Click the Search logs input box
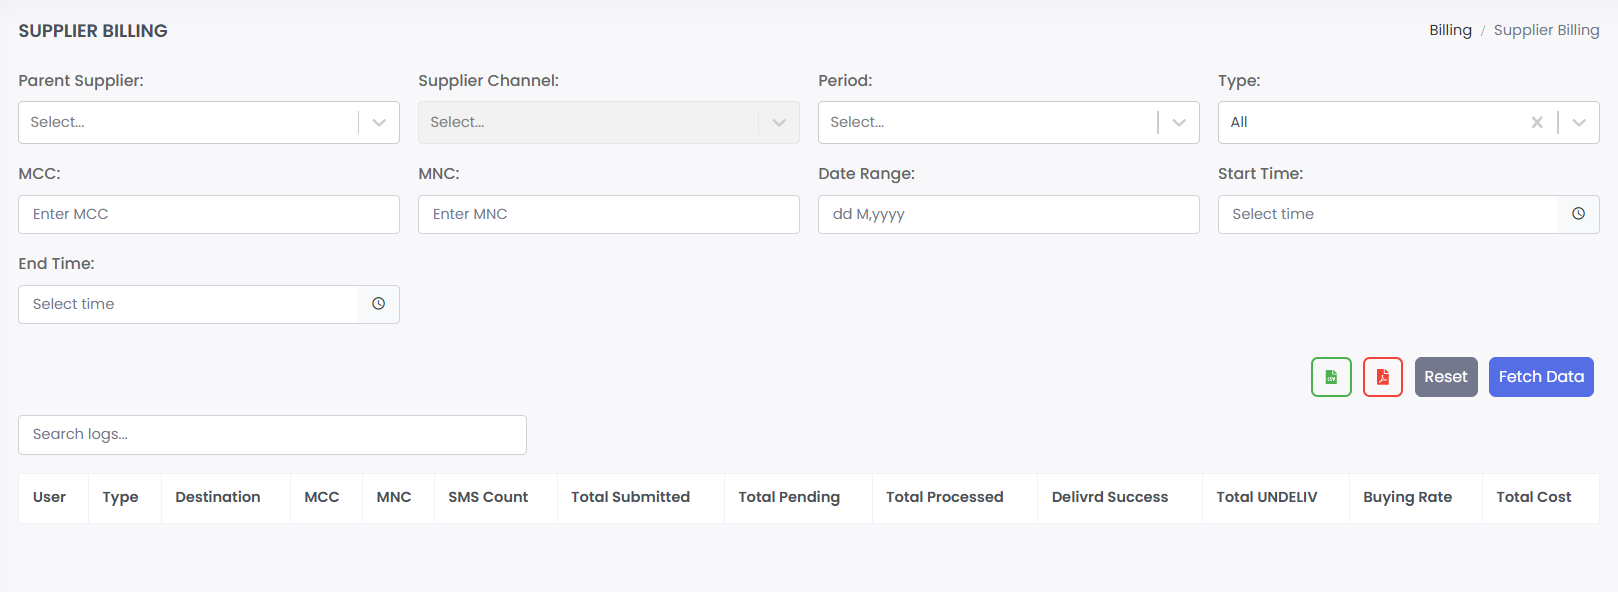 (x=272, y=434)
